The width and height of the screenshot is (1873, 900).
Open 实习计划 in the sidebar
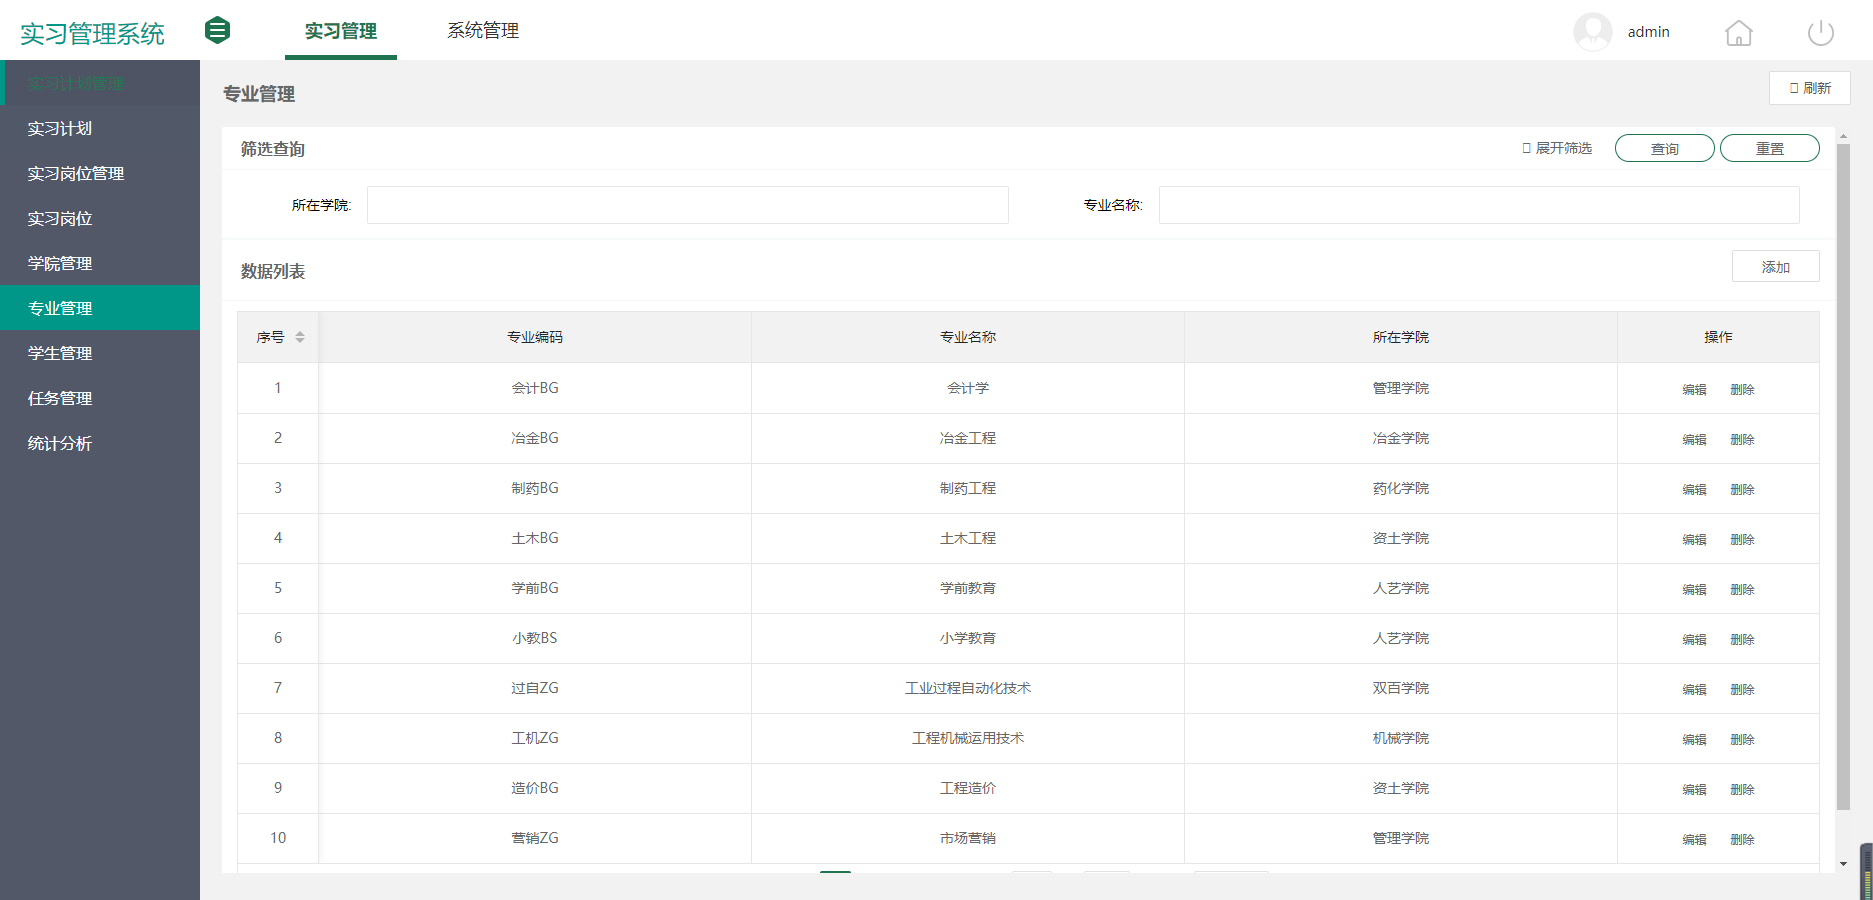tap(100, 128)
